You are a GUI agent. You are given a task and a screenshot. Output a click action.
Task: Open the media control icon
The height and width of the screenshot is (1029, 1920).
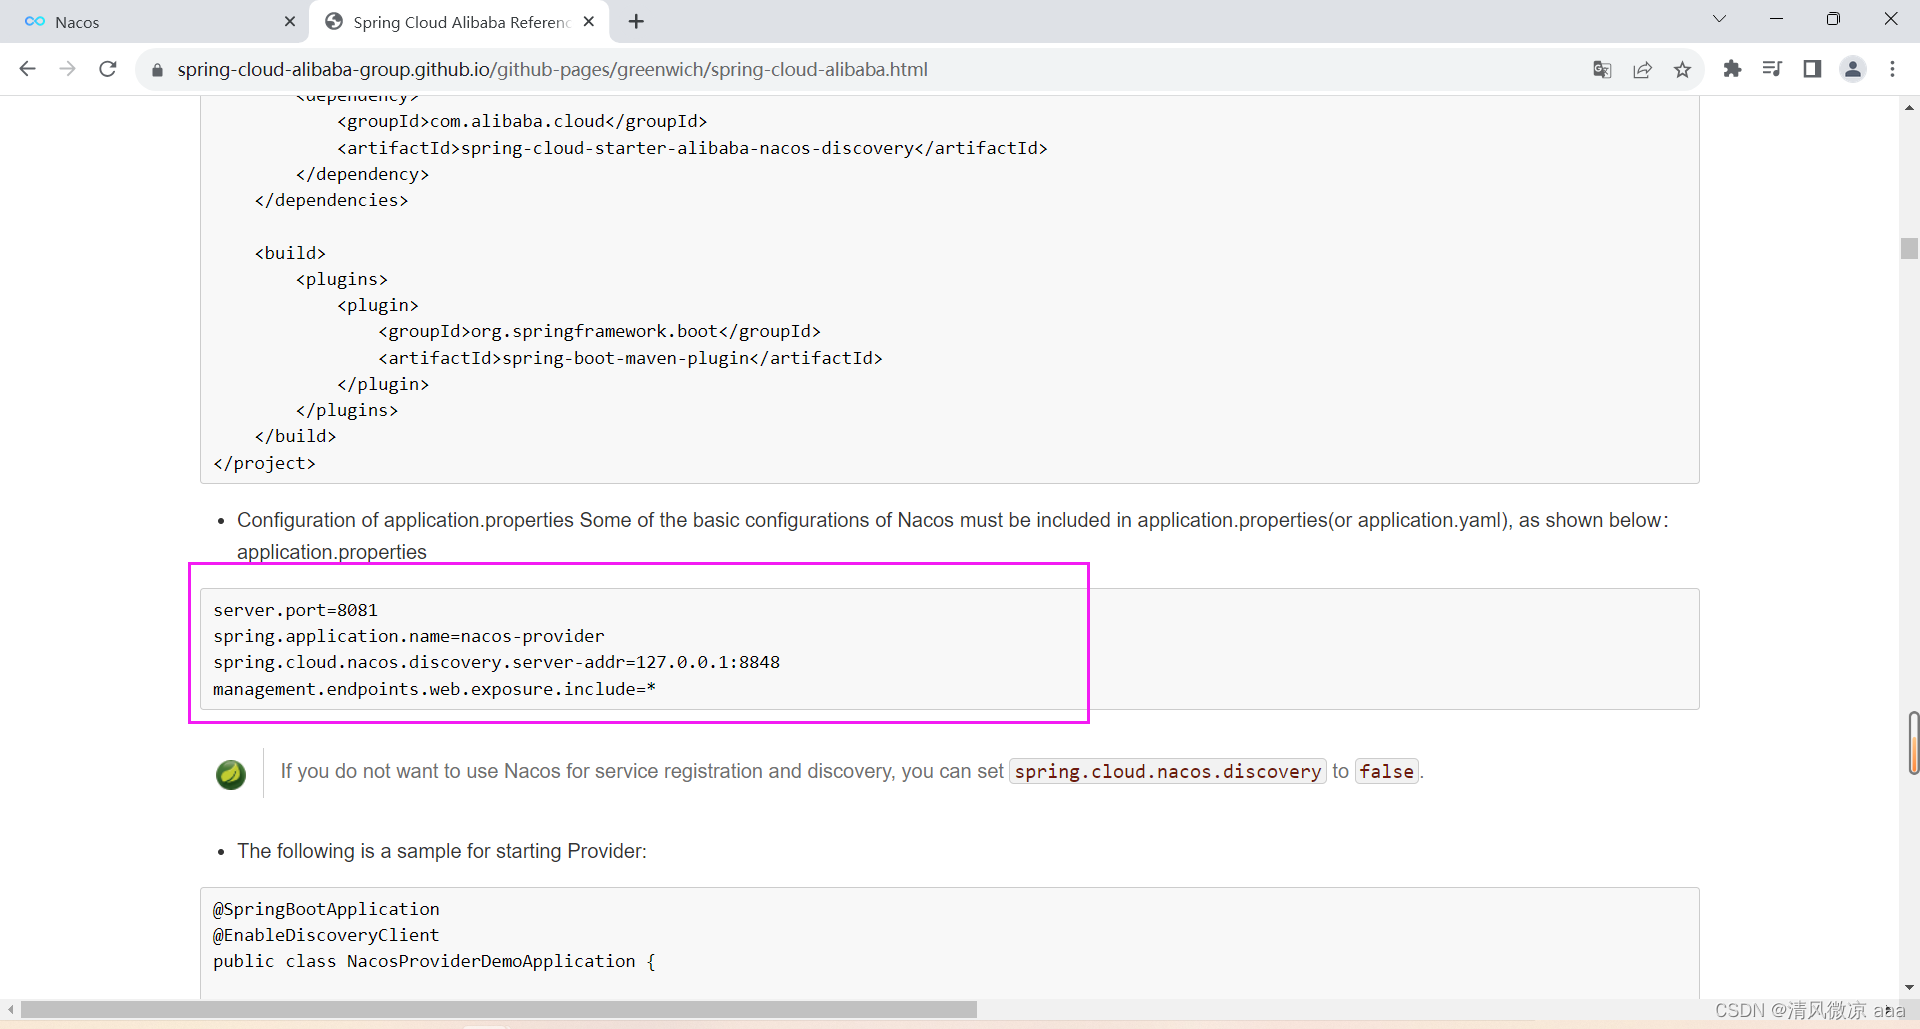pos(1772,69)
